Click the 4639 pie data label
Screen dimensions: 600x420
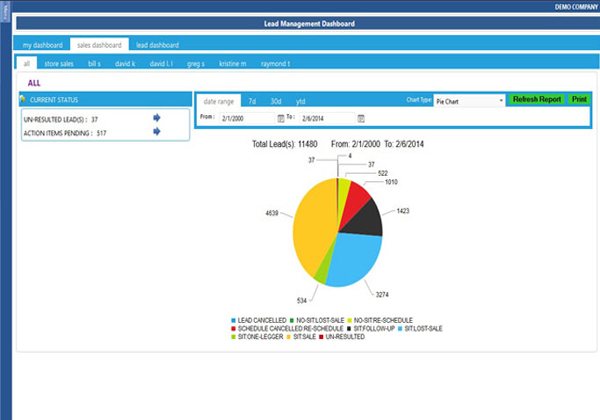(272, 213)
